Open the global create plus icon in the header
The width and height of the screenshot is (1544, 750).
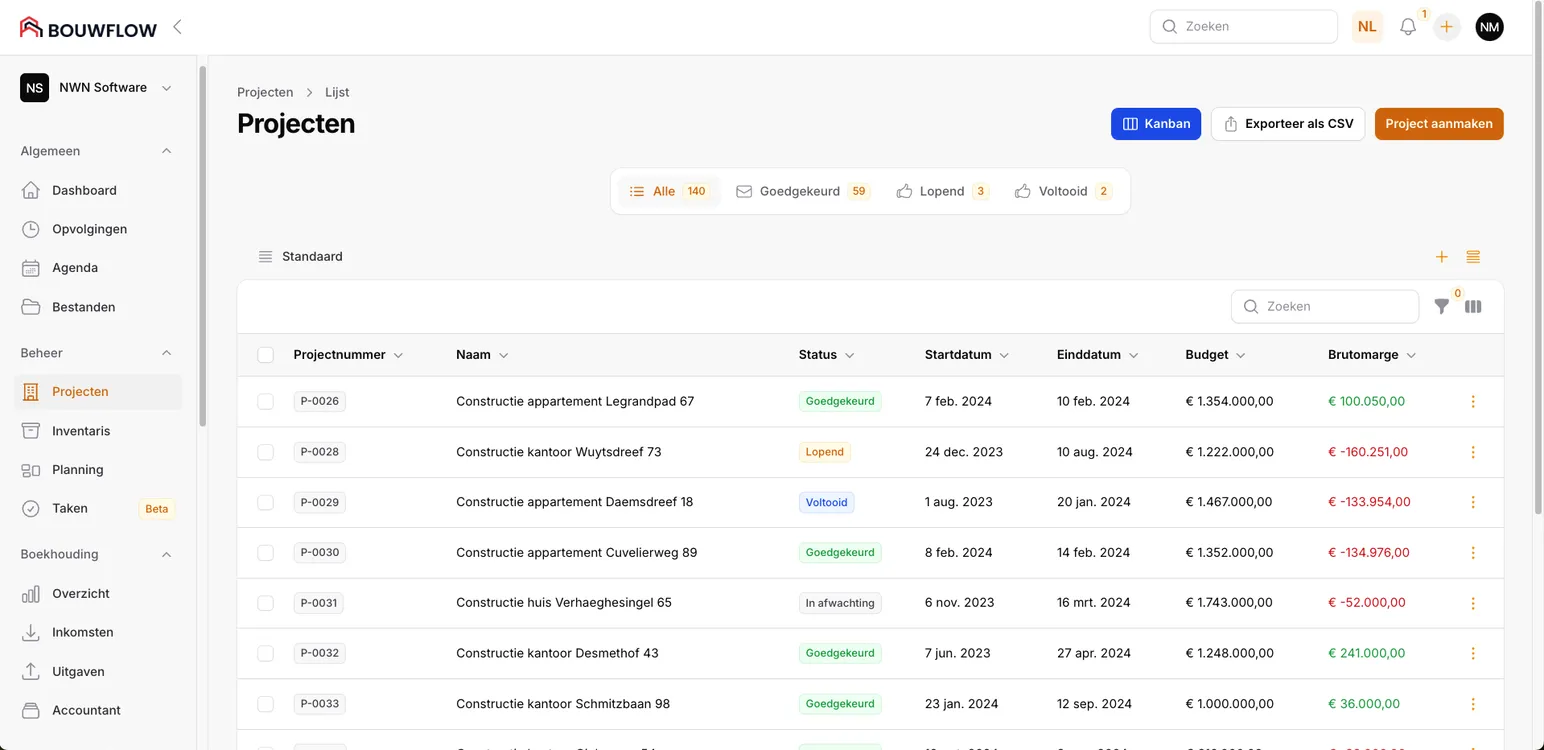coord(1446,26)
